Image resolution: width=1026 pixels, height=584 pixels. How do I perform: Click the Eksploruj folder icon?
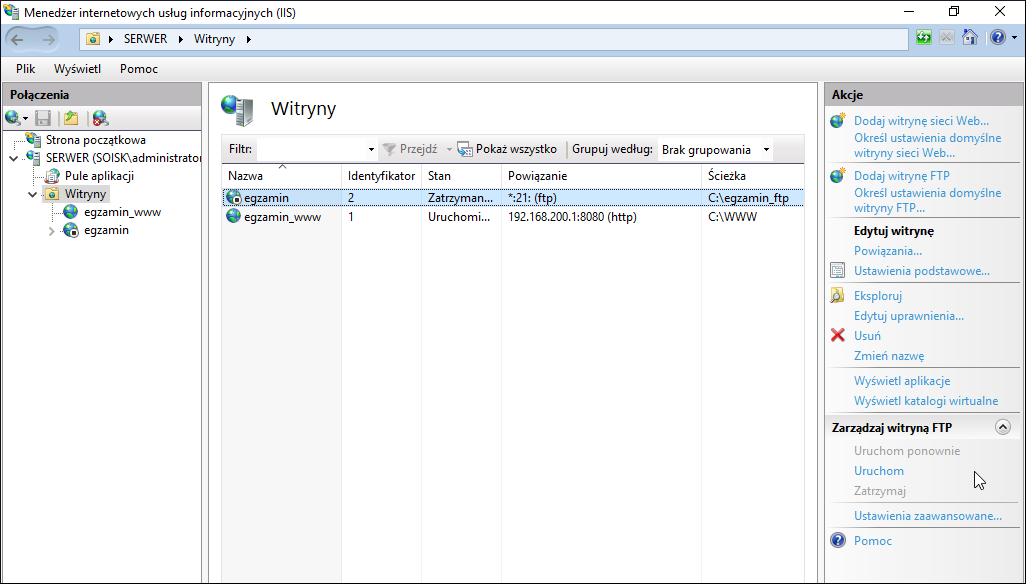(x=838, y=296)
